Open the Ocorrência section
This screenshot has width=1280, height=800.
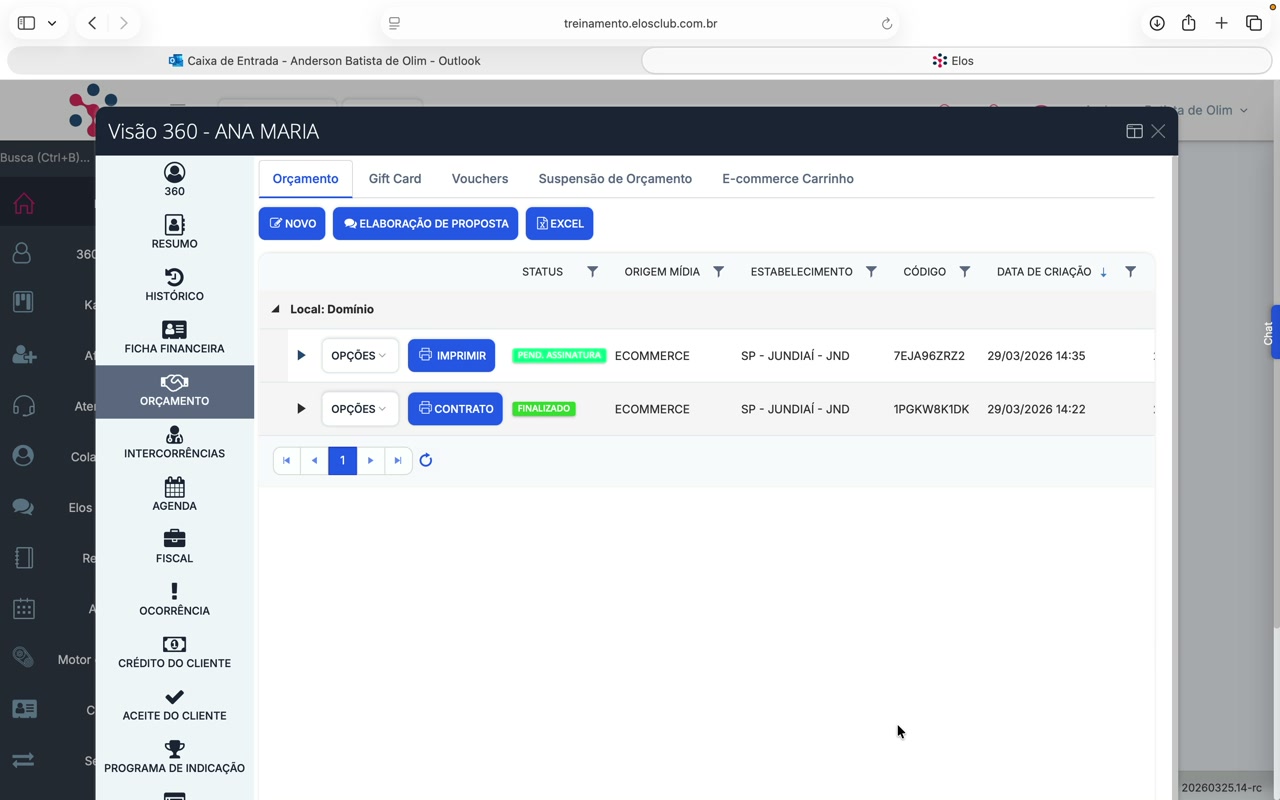click(x=174, y=599)
